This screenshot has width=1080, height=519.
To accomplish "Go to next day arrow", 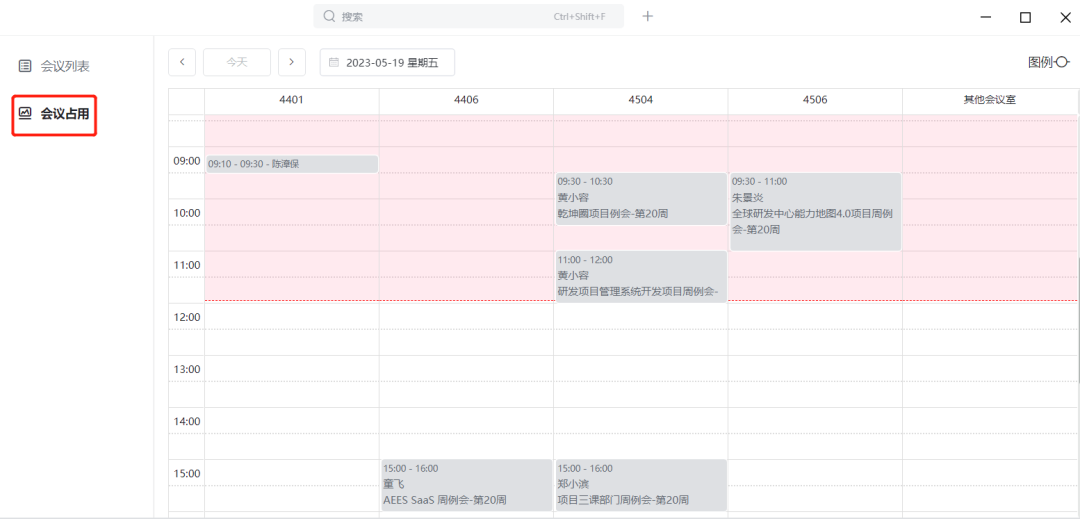I will (x=292, y=62).
